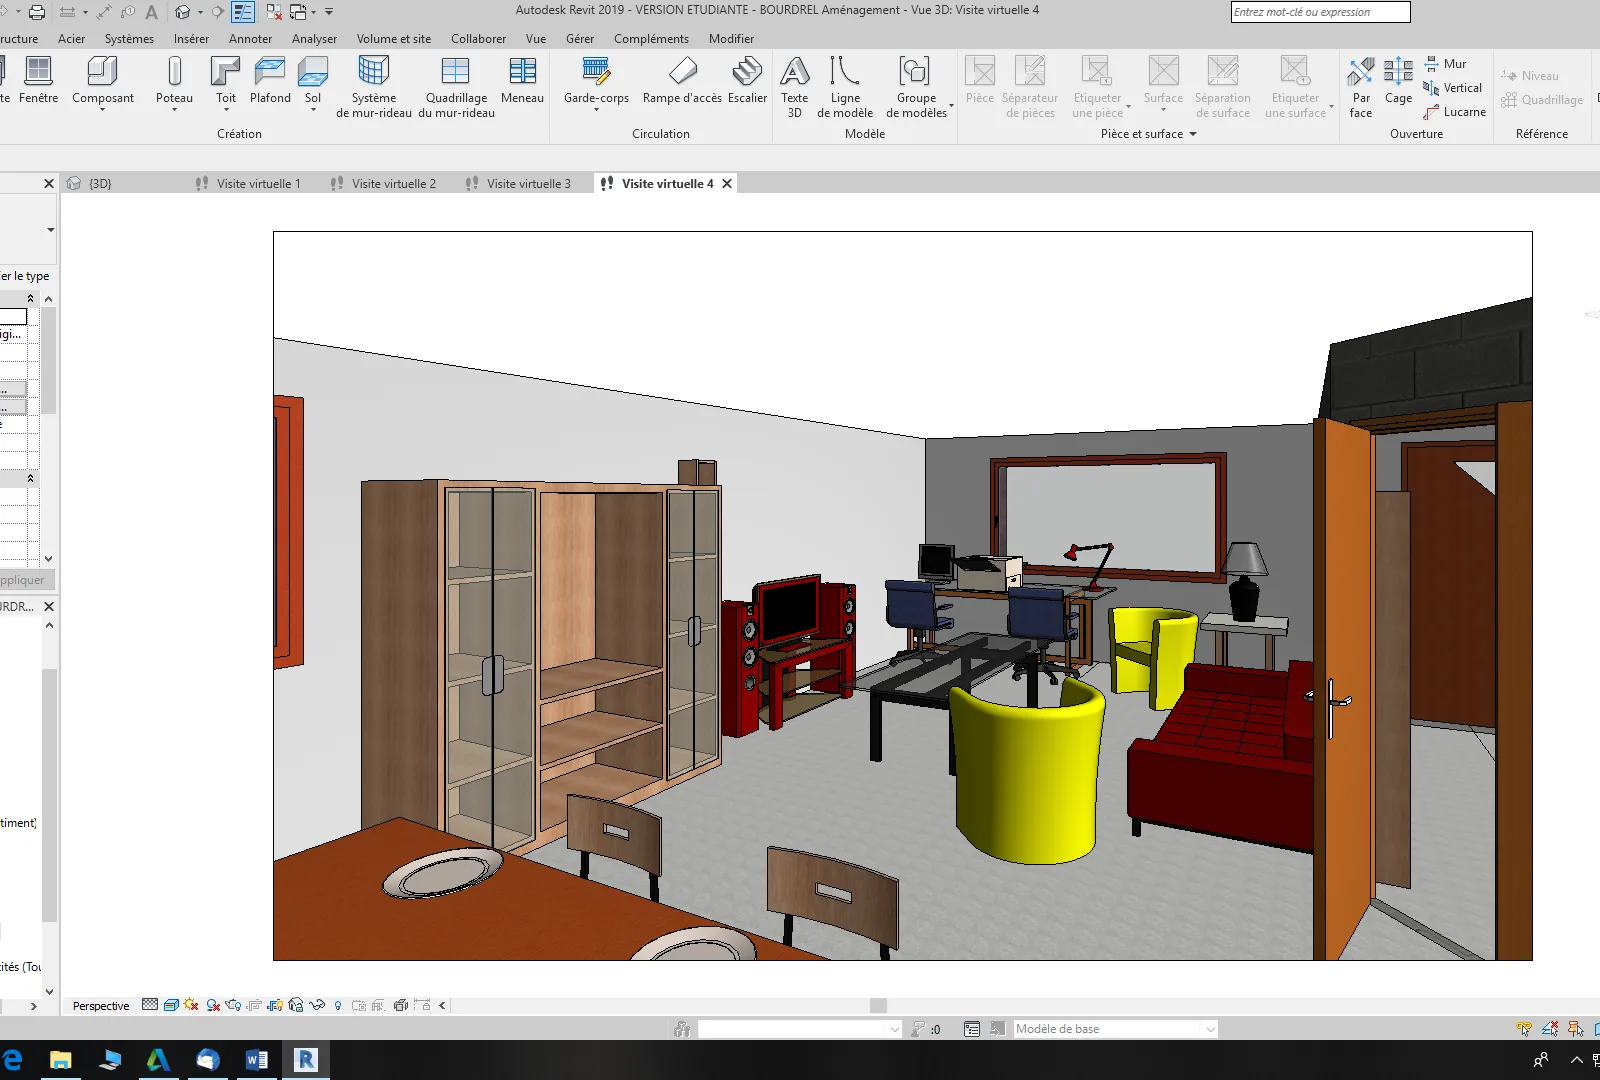Click Système de mur-rideau tool

point(374,87)
